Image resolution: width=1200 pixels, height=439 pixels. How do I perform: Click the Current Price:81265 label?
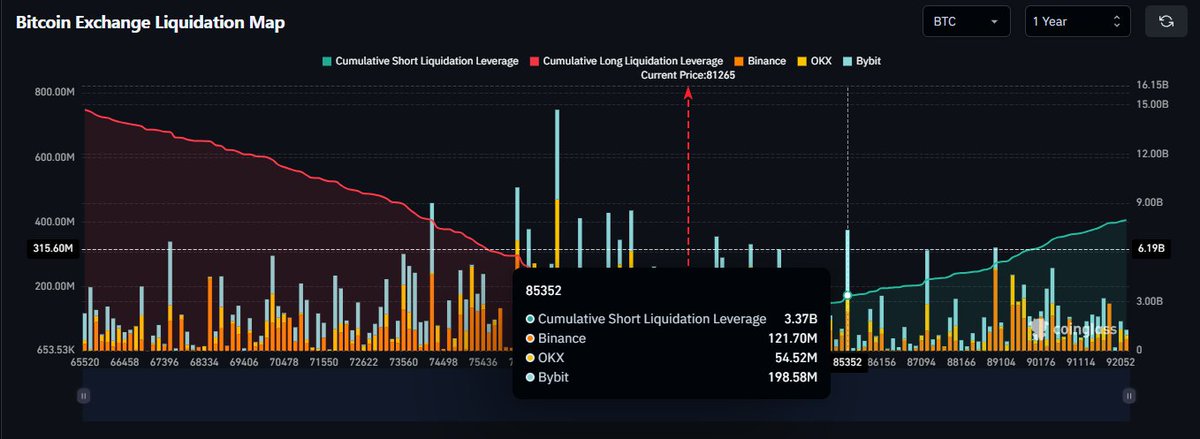[688, 75]
